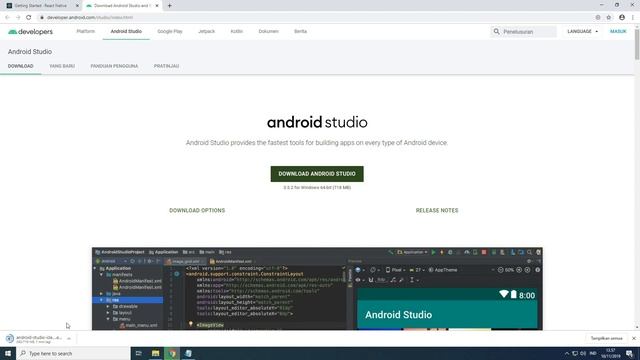Click the page vertical scrollbar thumb

coord(637,45)
